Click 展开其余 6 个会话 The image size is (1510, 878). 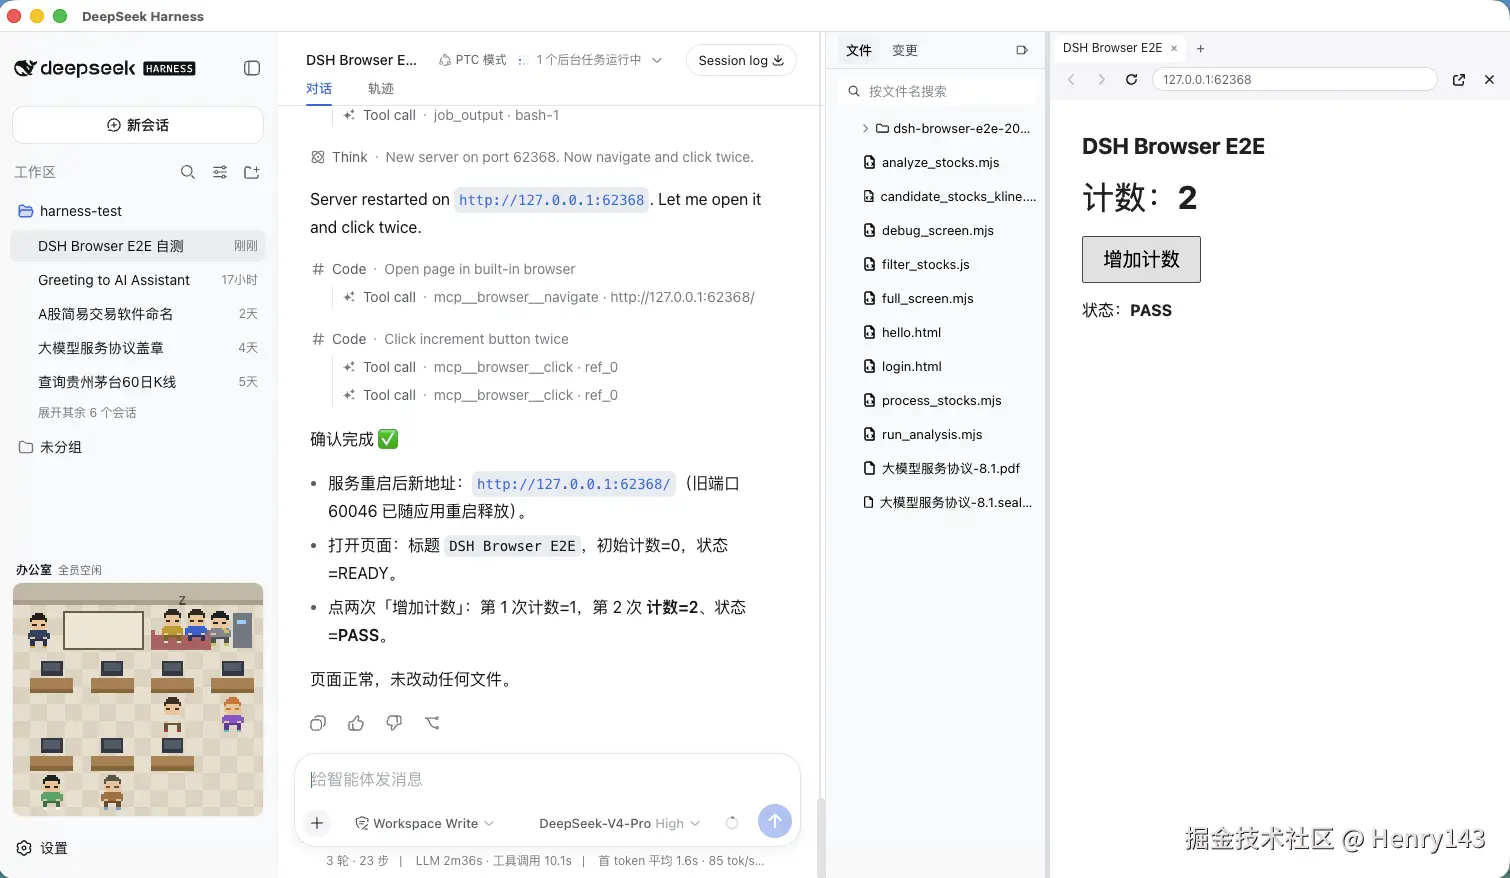coord(87,412)
